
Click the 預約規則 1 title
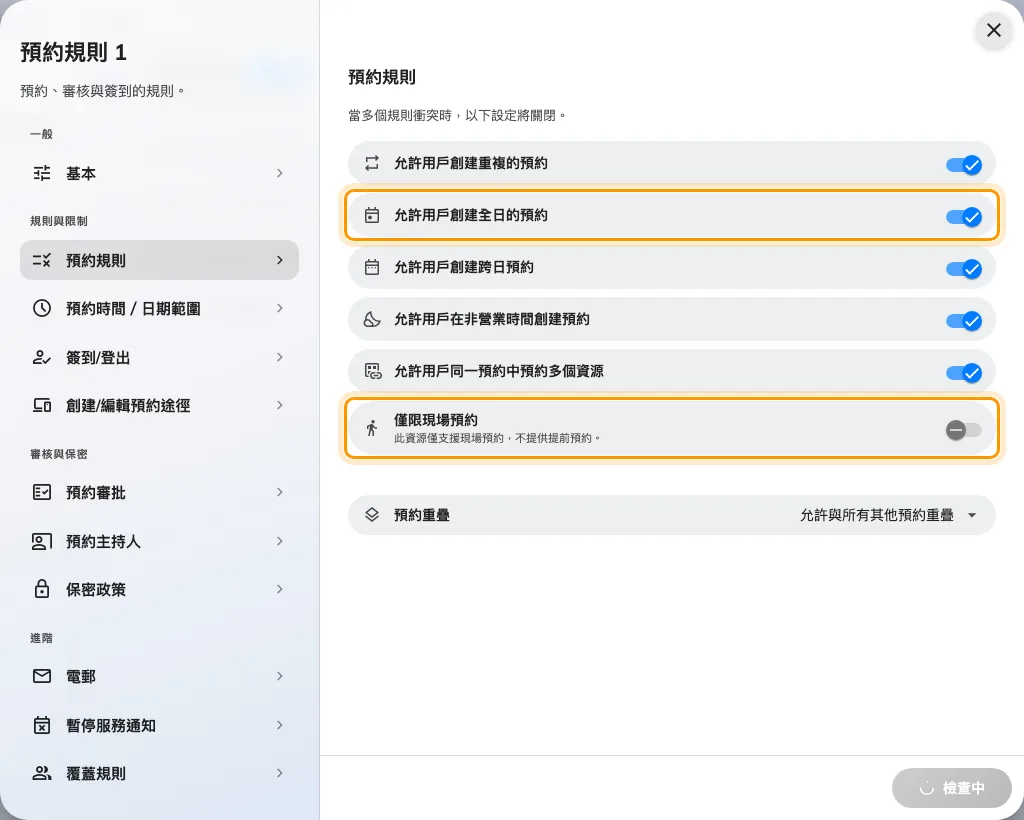[73, 52]
